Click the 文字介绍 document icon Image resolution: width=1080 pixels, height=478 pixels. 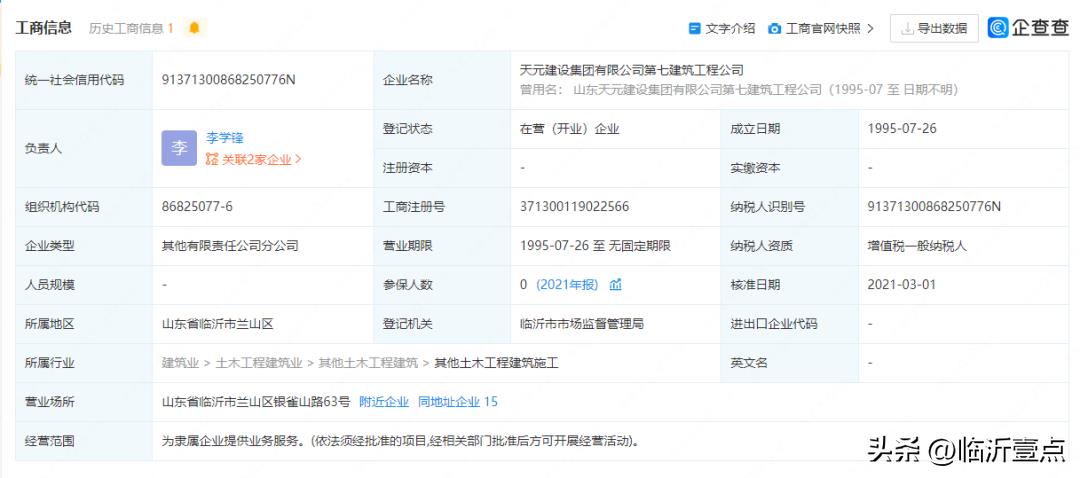pyautogui.click(x=694, y=29)
